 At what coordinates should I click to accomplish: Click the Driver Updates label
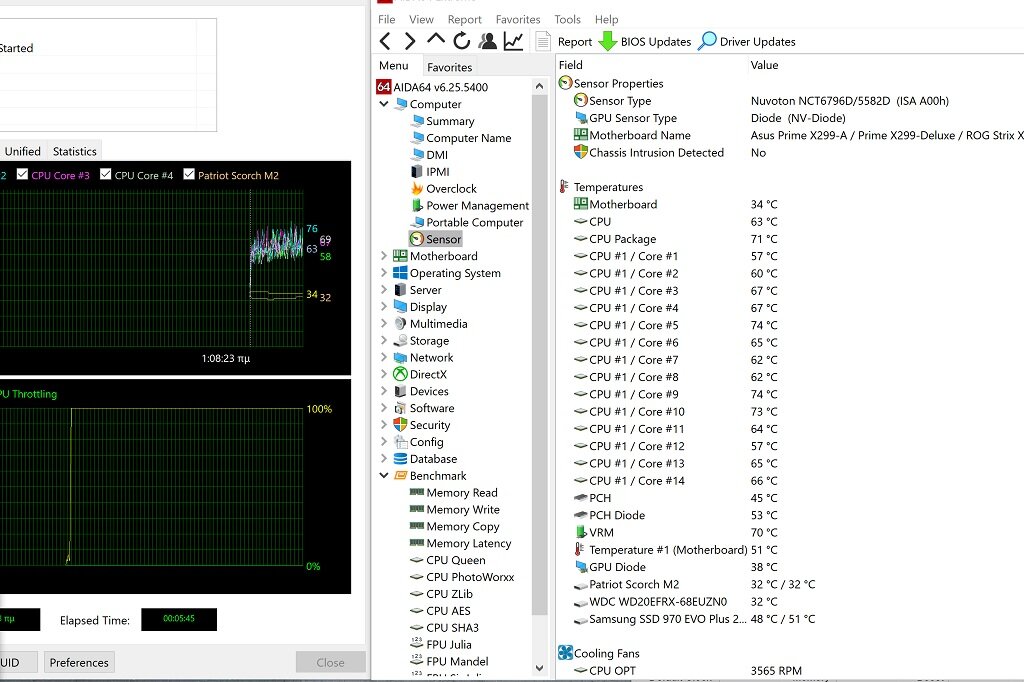click(758, 42)
